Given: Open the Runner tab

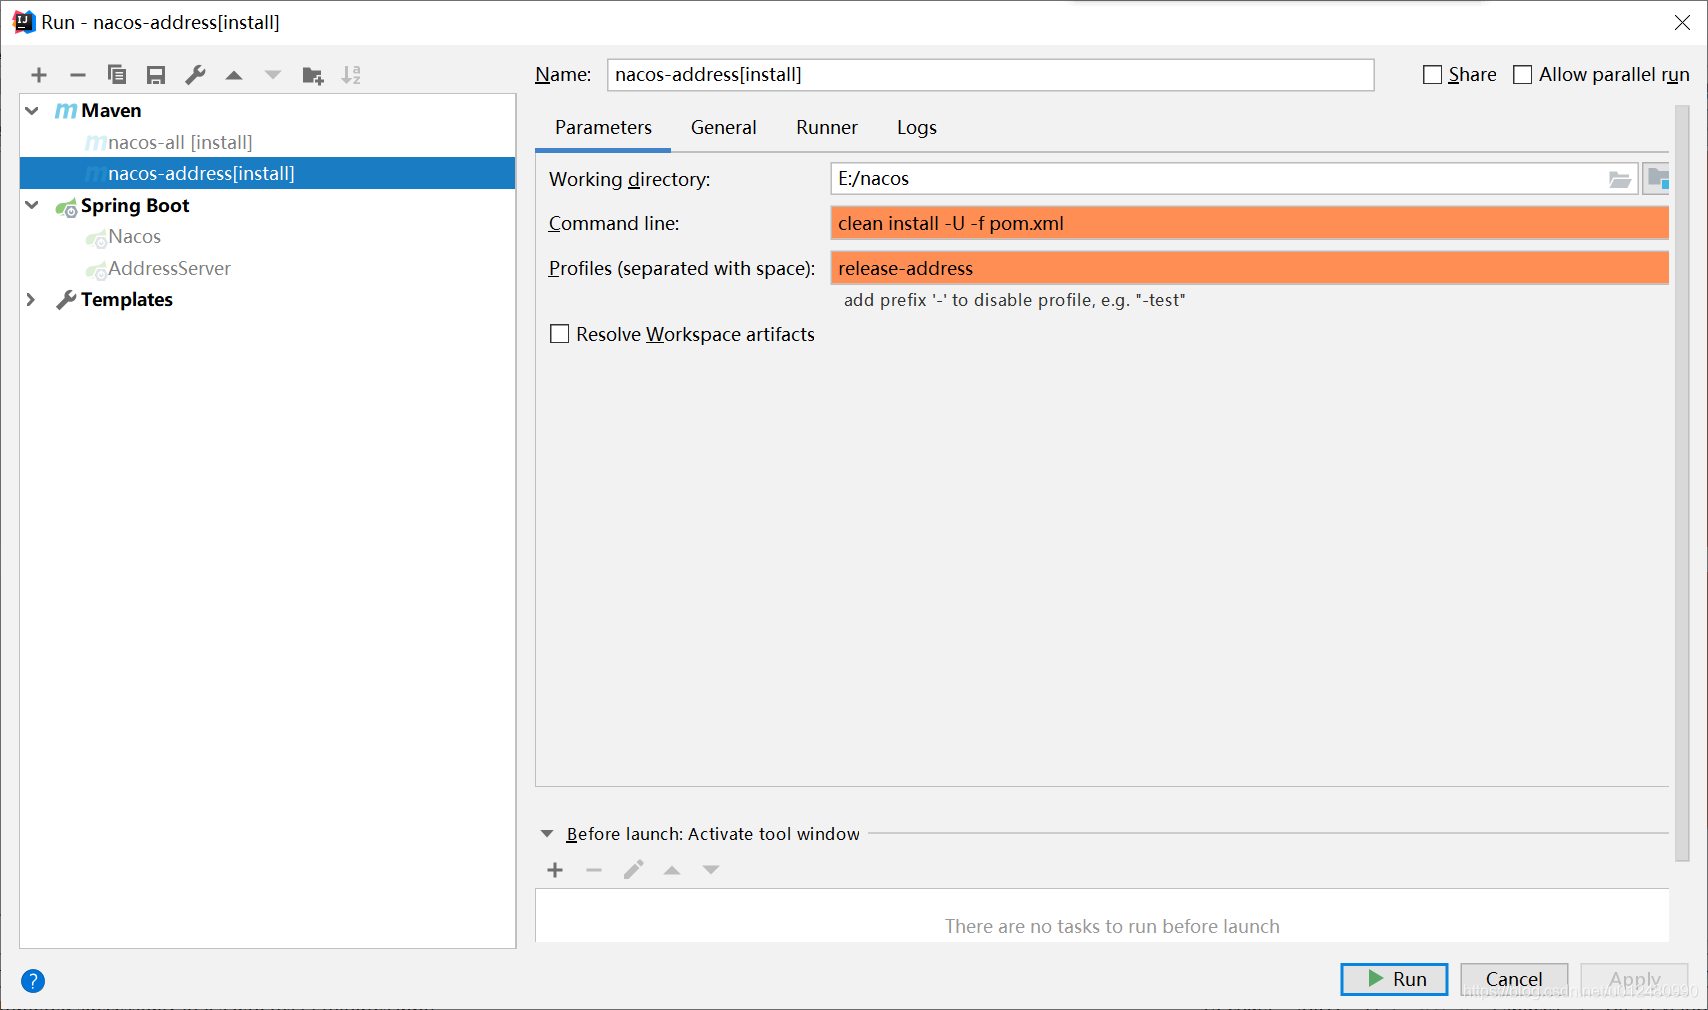Looking at the screenshot, I should [827, 127].
